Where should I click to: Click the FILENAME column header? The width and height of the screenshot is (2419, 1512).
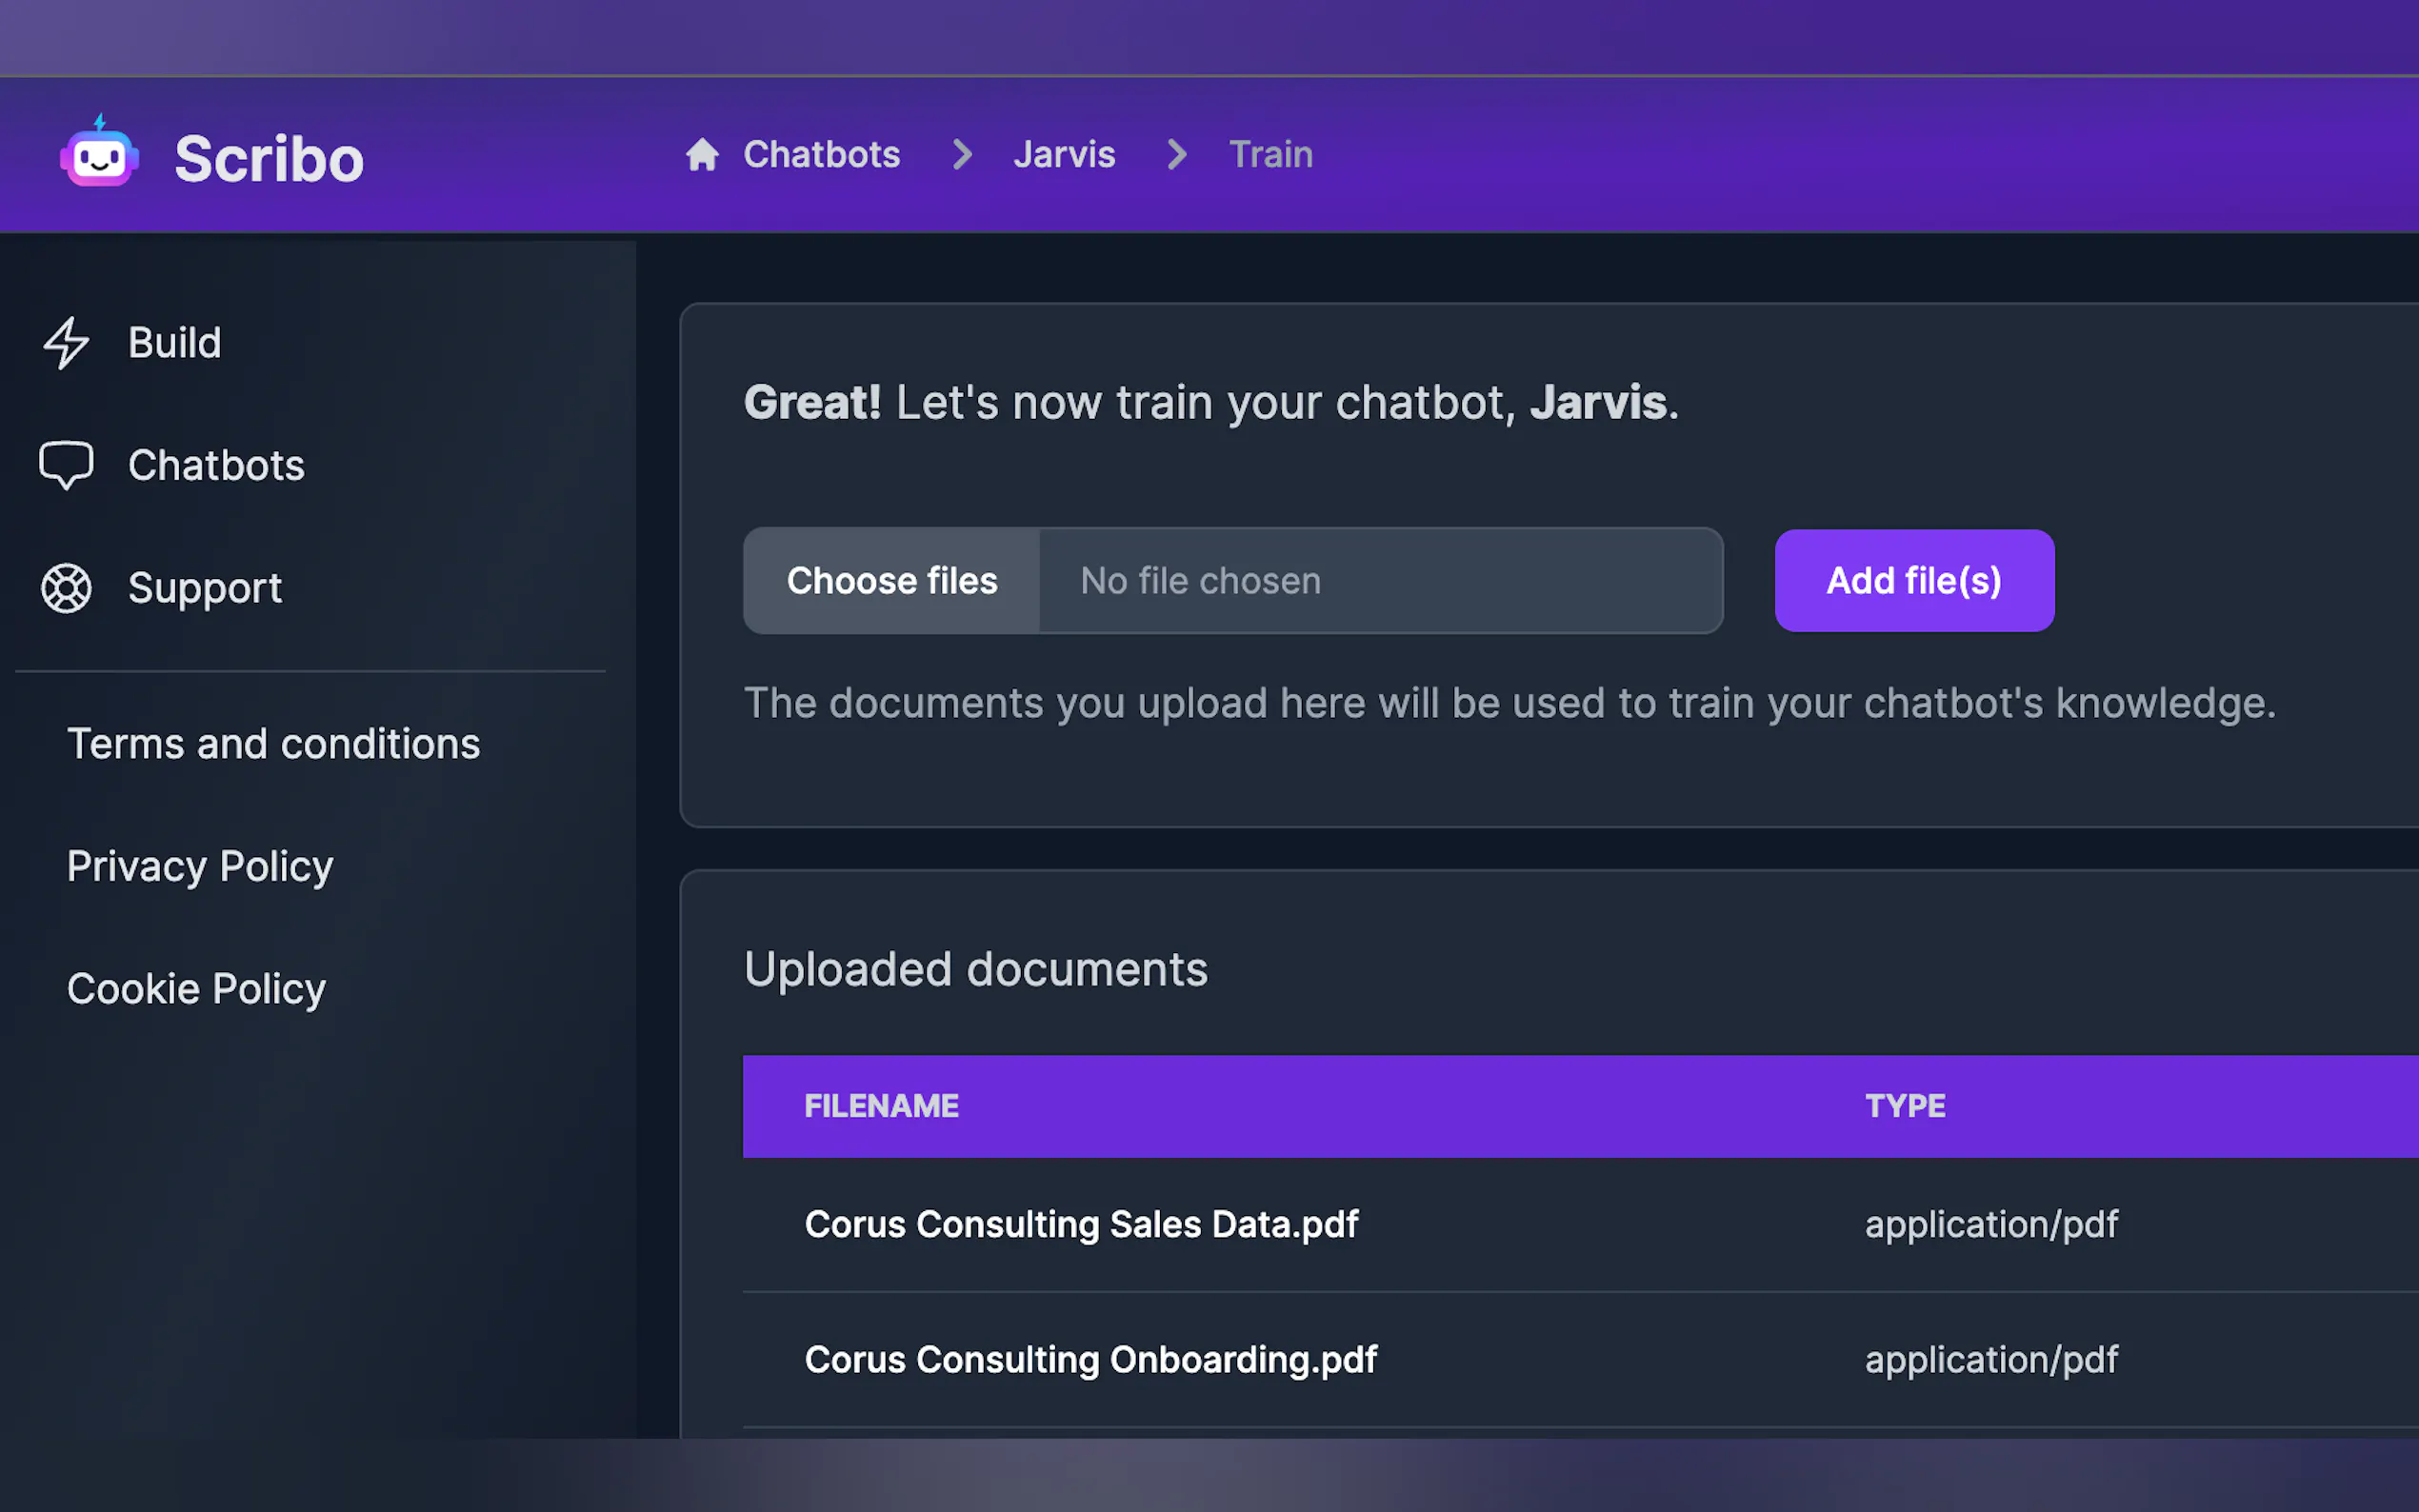(x=881, y=1106)
